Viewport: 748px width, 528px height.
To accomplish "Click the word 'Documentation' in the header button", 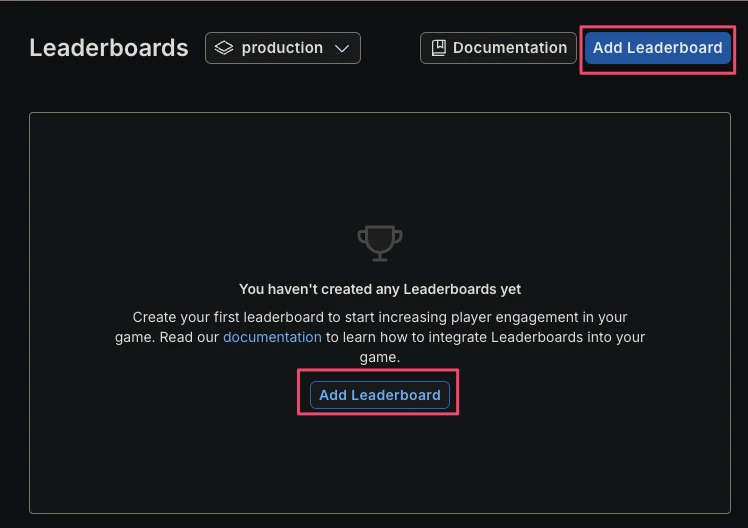I will pyautogui.click(x=510, y=48).
